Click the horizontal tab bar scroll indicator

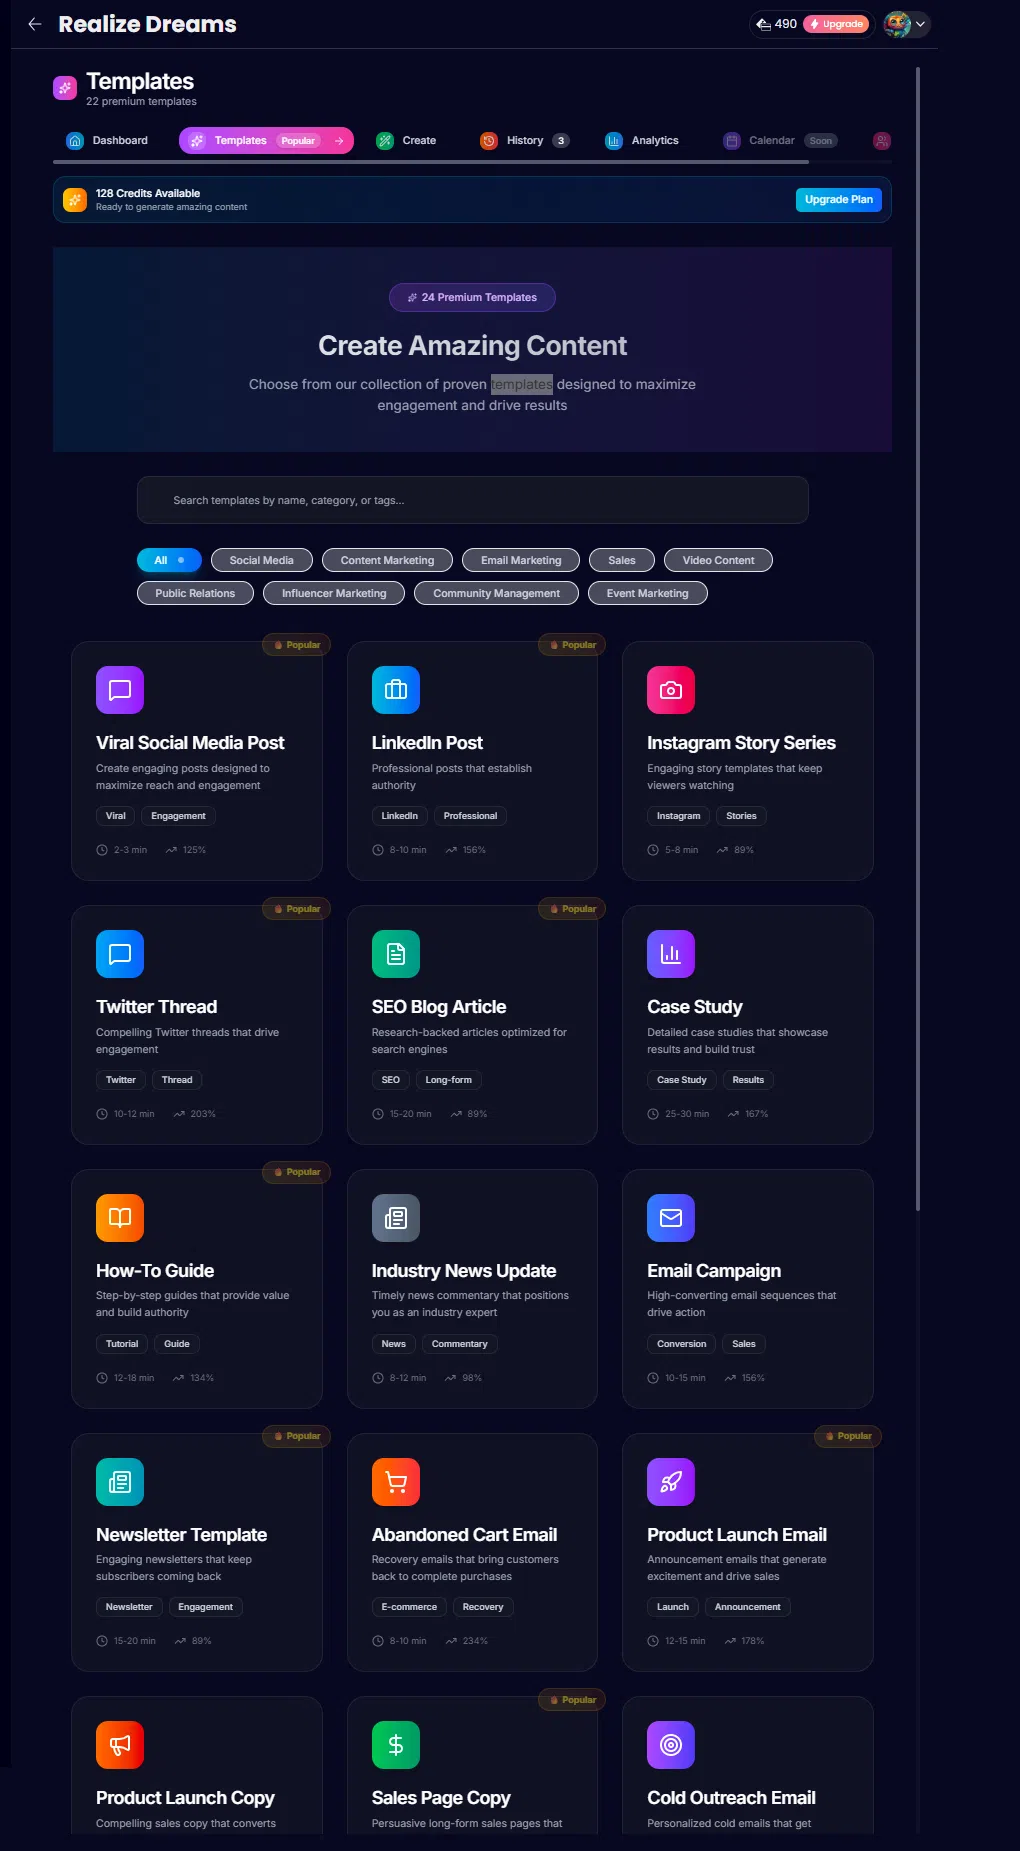click(430, 162)
